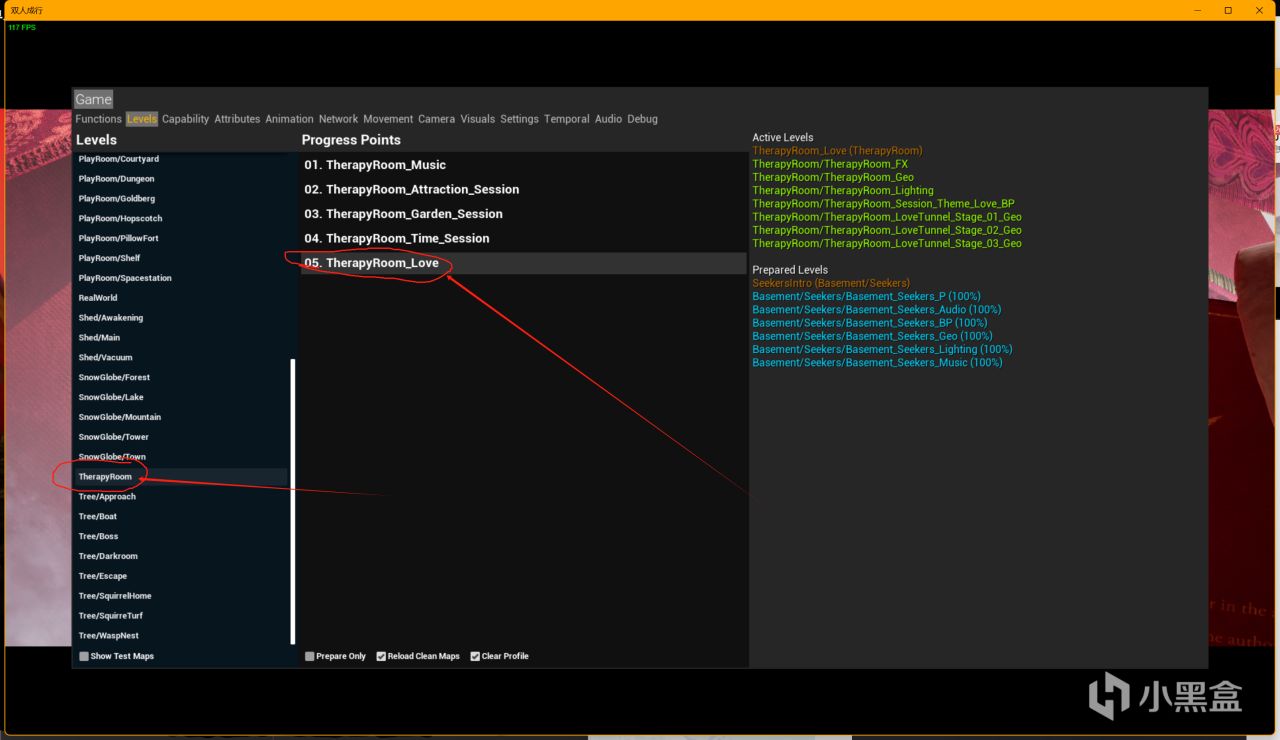Select progress point 01. TherapyRoom_Music

(524, 165)
